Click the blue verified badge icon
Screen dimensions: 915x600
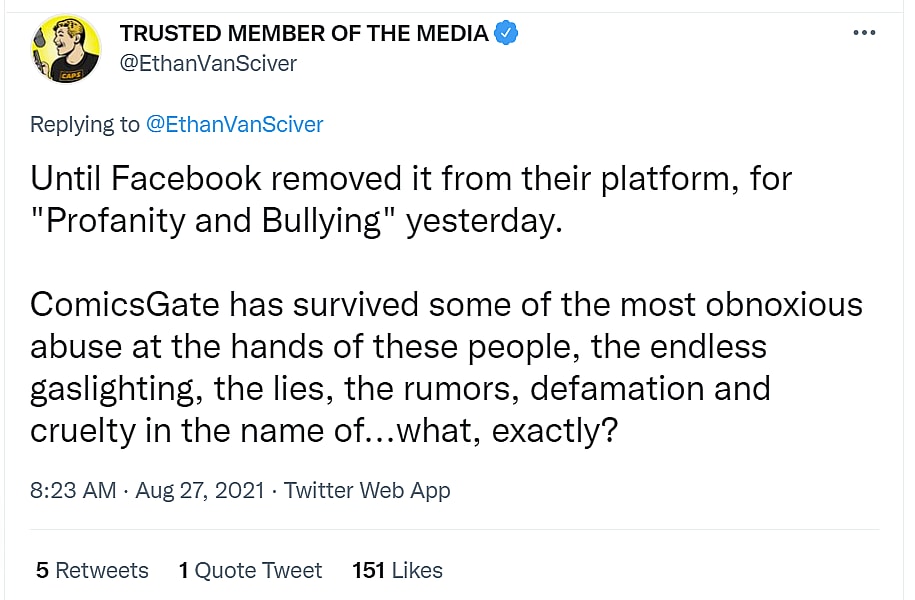coord(507,33)
